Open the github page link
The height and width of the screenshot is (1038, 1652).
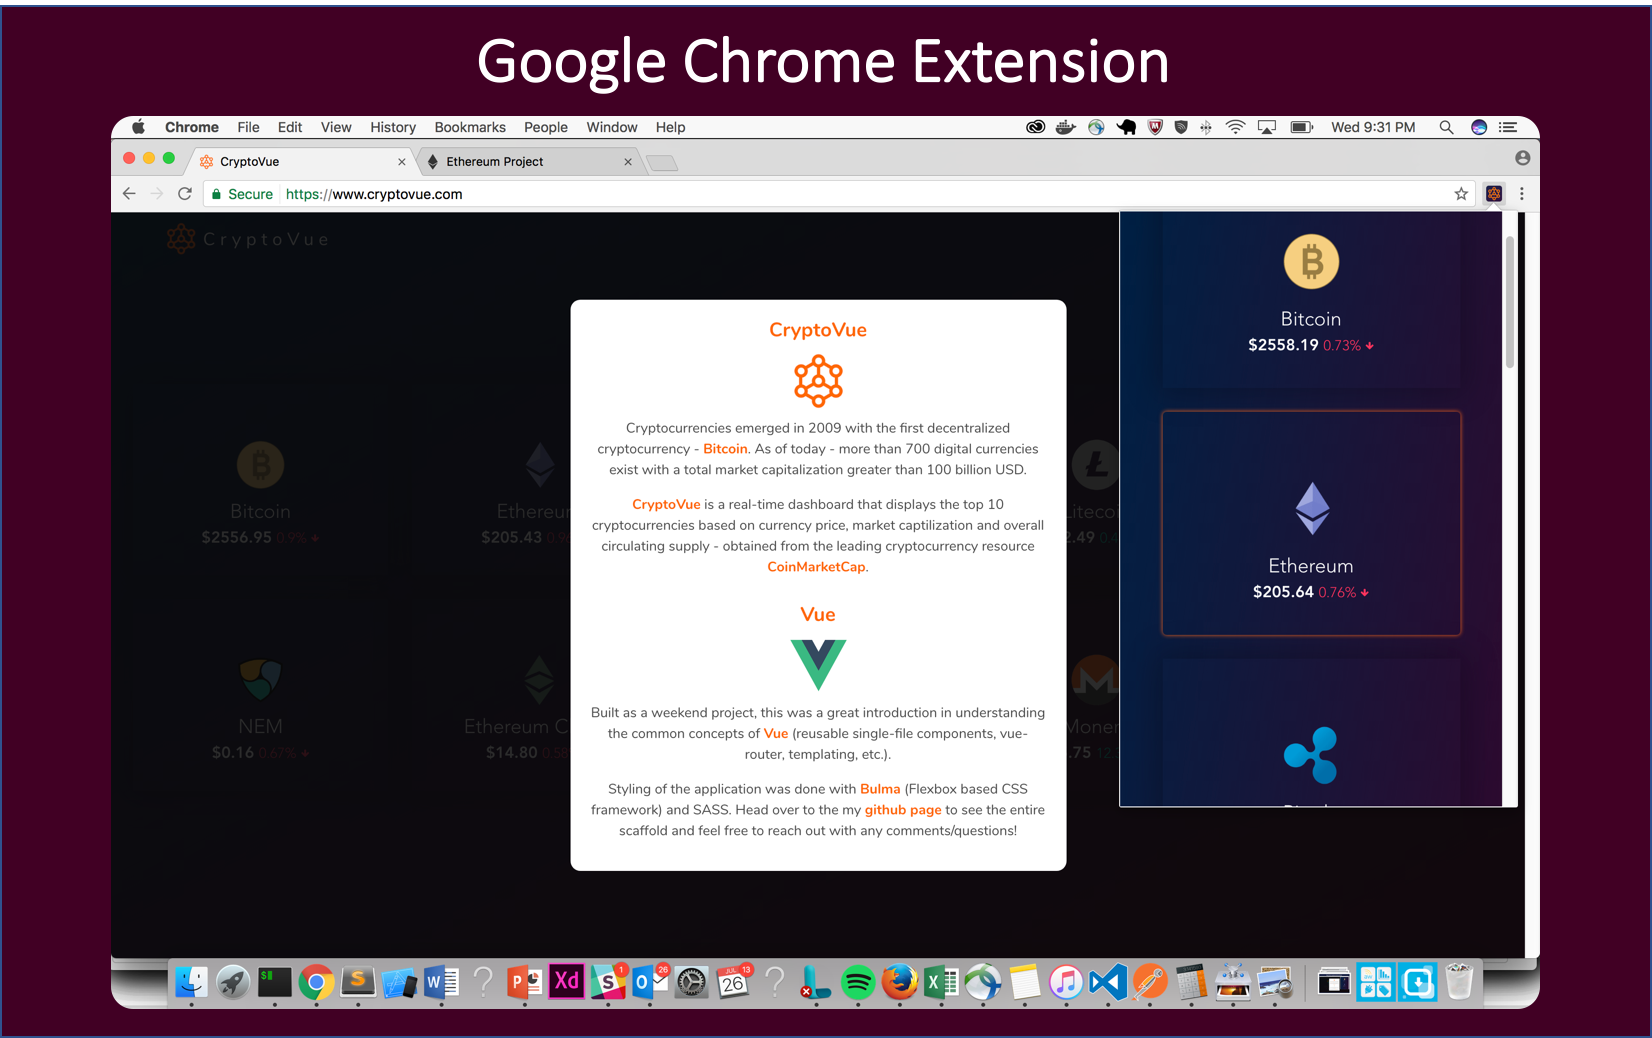903,810
